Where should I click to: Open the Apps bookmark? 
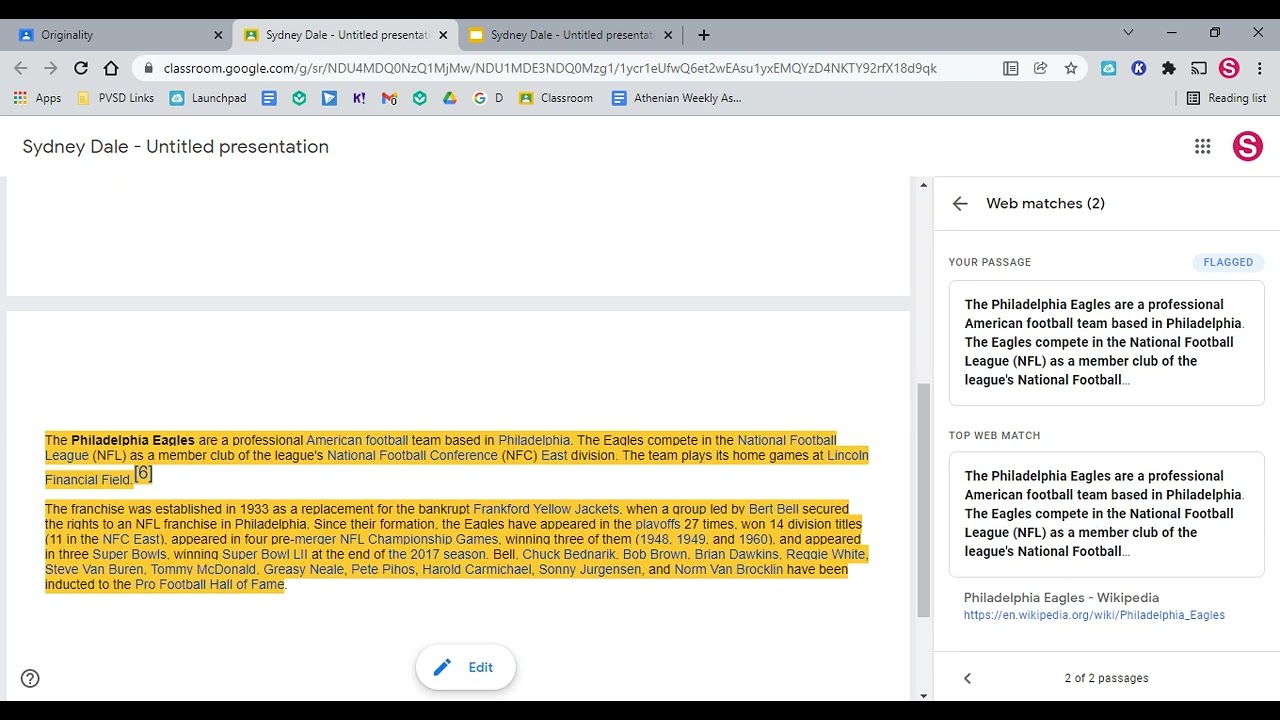[38, 98]
